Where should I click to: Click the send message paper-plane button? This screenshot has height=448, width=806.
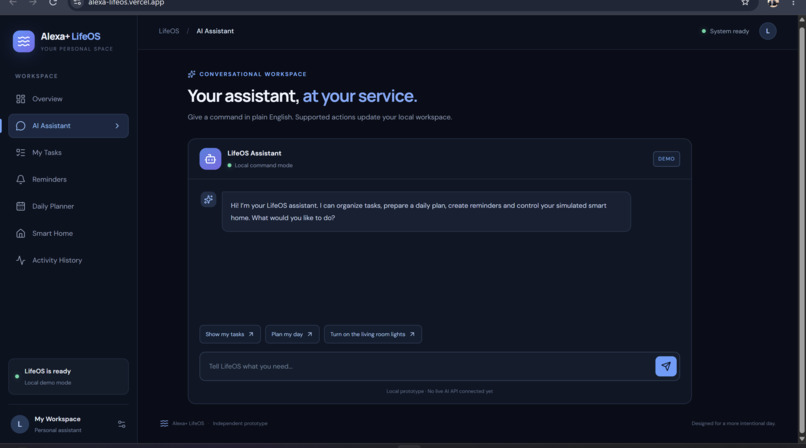tap(666, 366)
